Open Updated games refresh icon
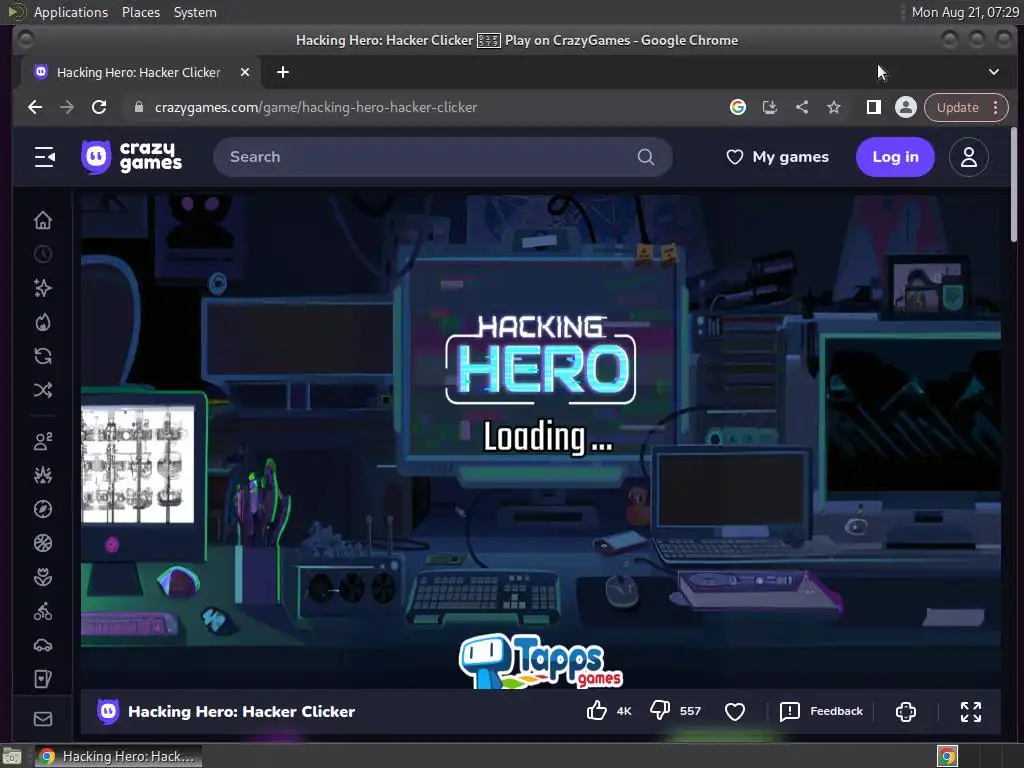The height and width of the screenshot is (768, 1024). point(43,356)
